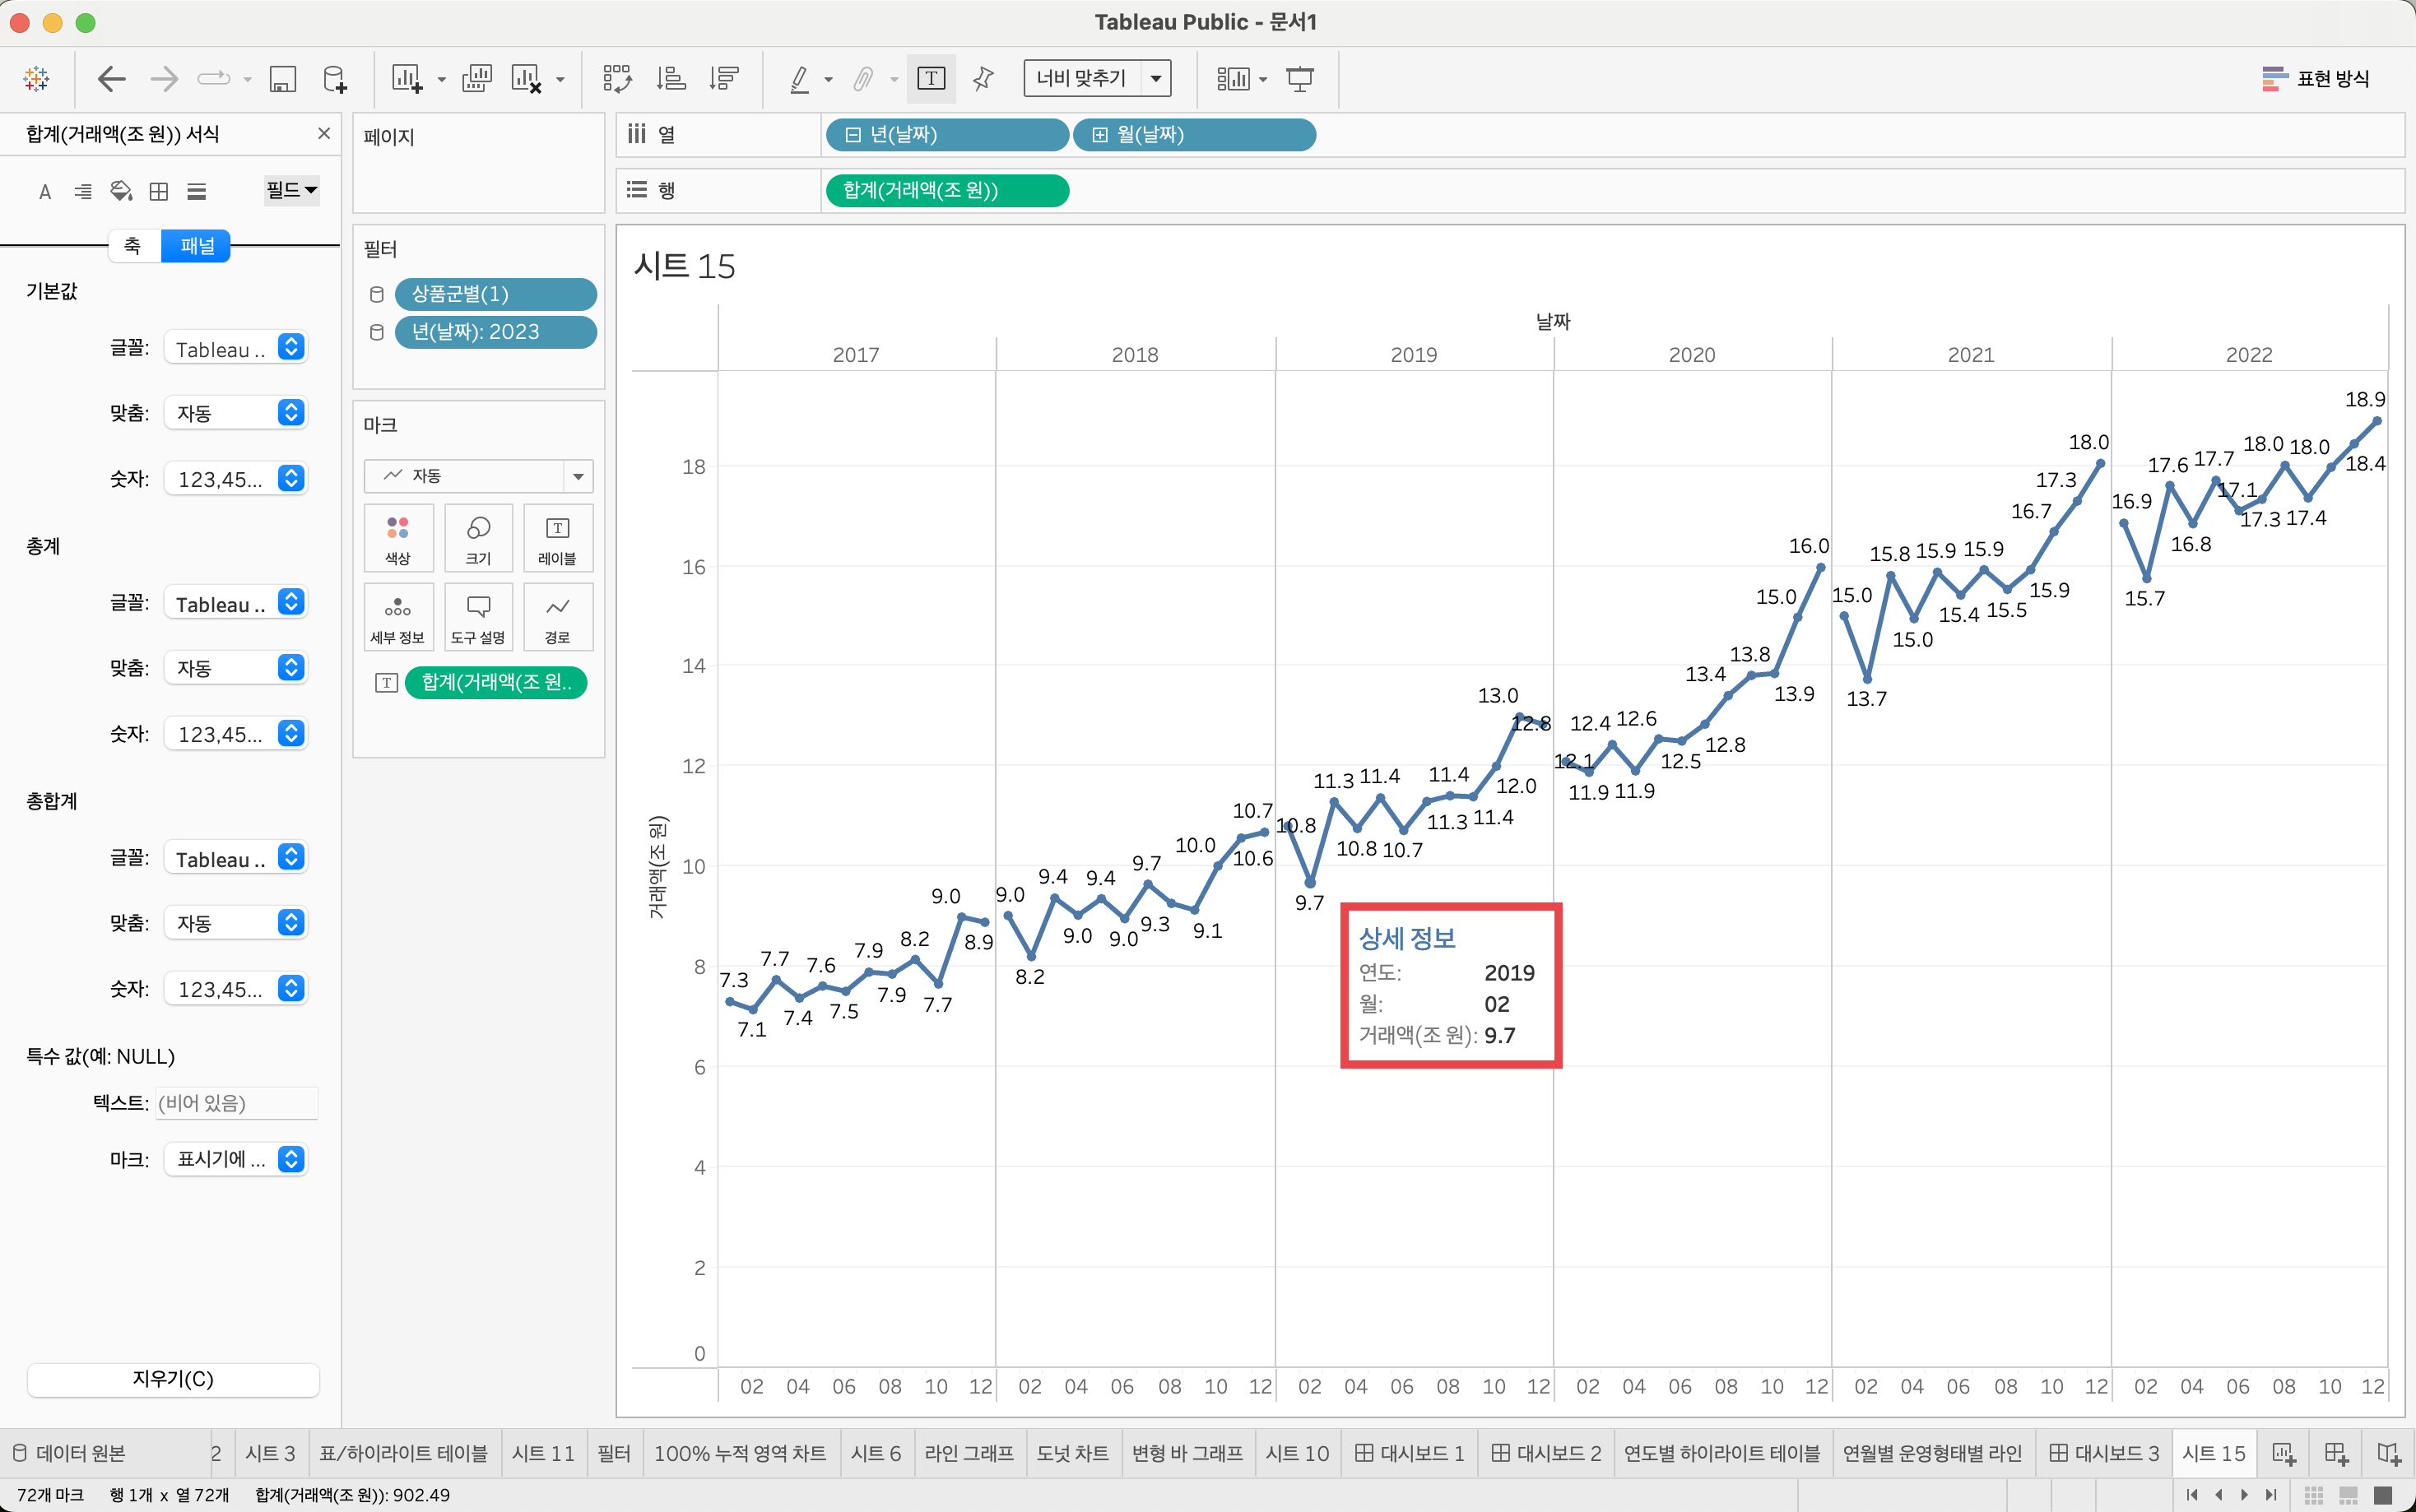Viewport: 2416px width, 1512px height.
Task: Toggle the show mark labels toolbar button
Action: coord(930,78)
